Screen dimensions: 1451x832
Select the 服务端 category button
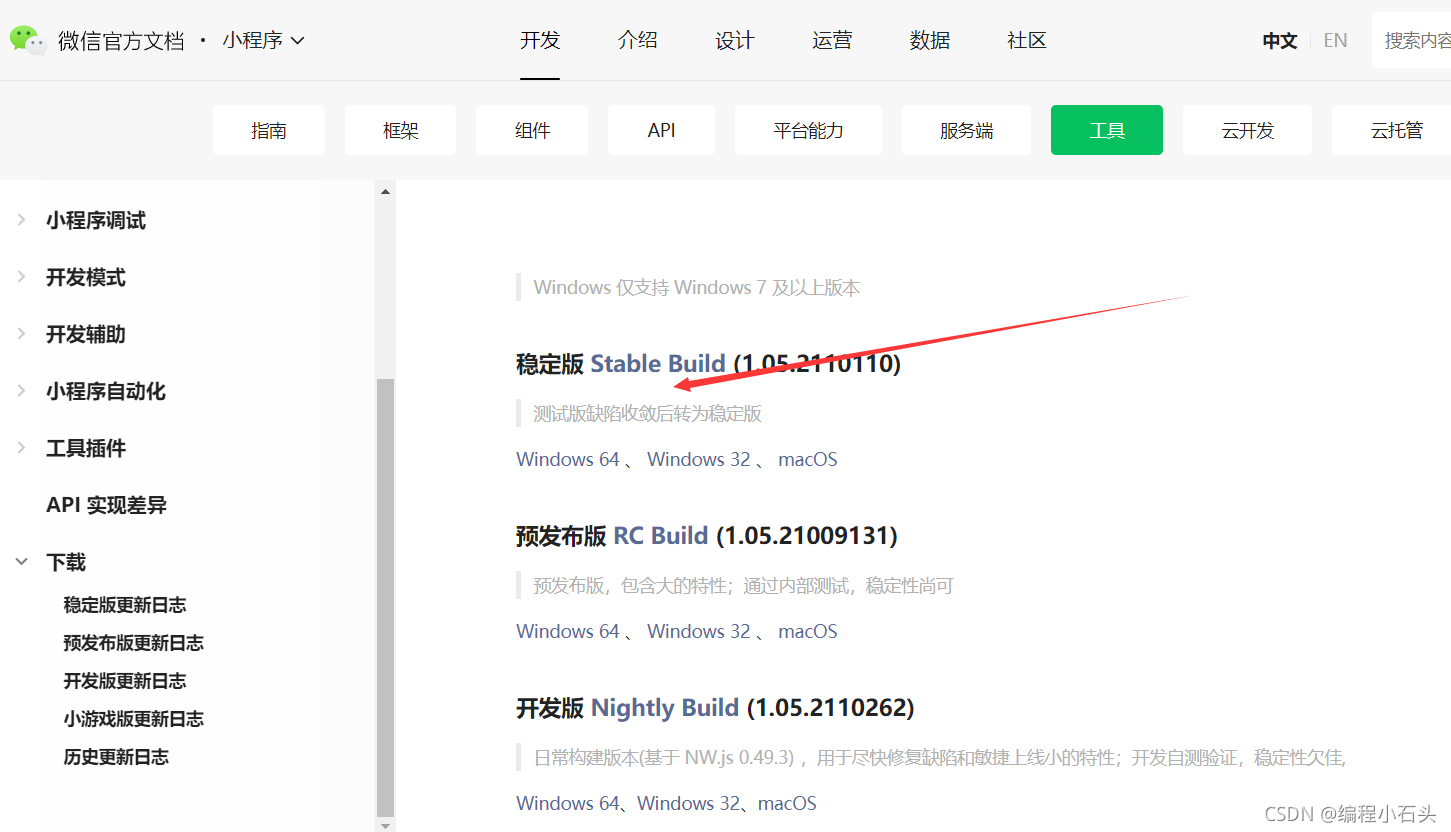coord(966,130)
